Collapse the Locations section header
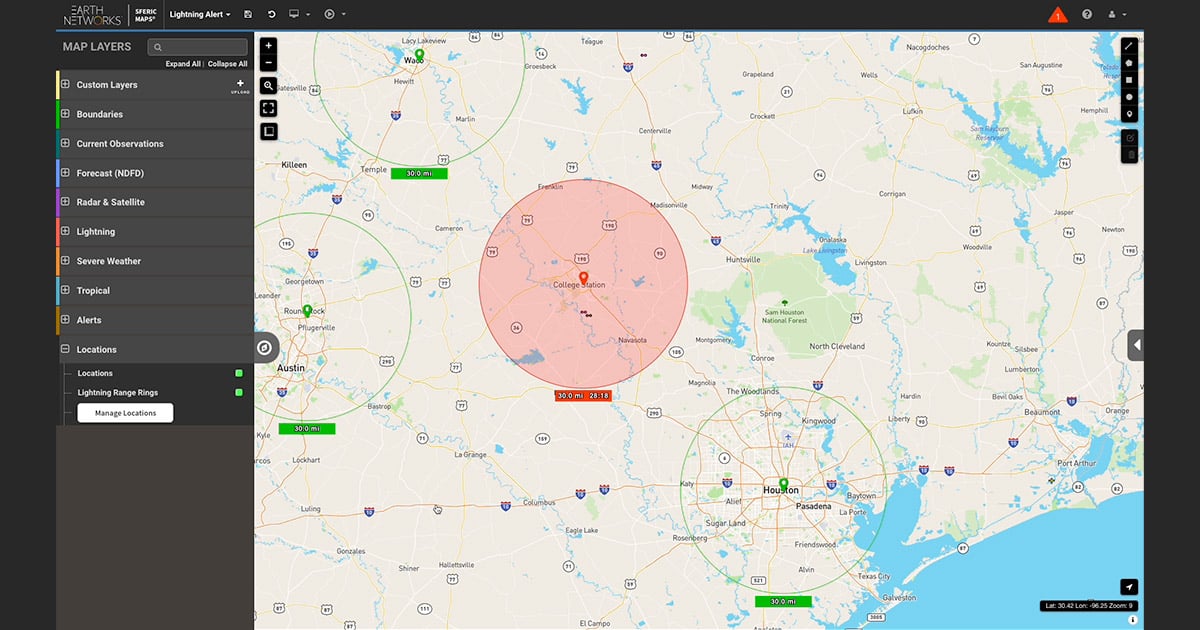The height and width of the screenshot is (630, 1200). pyautogui.click(x=66, y=349)
